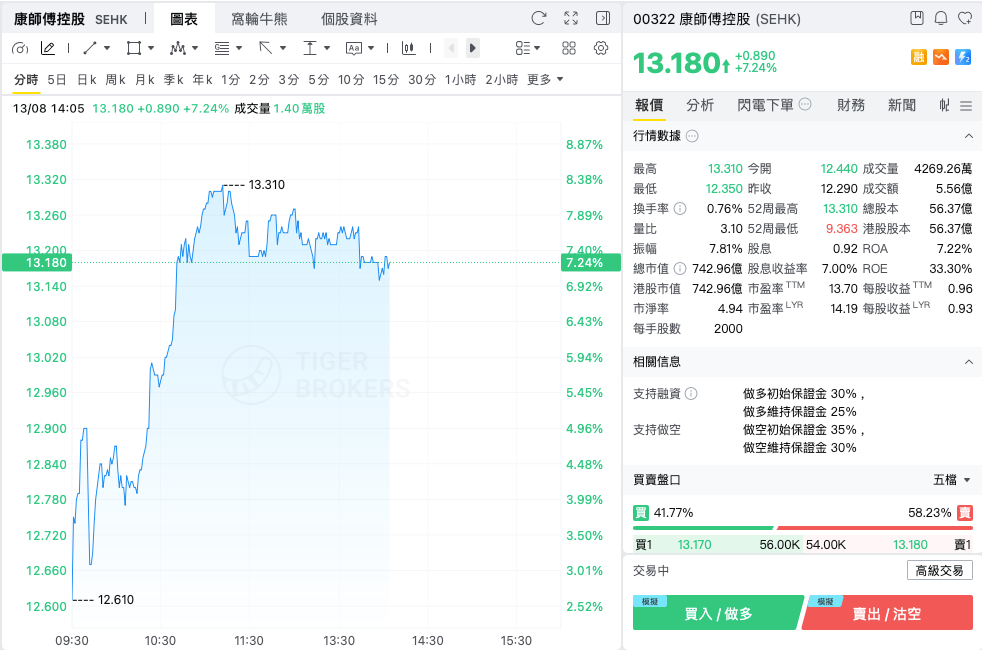Click the 買入 / 做多 button
This screenshot has height=650, width=982.
pyautogui.click(x=718, y=612)
